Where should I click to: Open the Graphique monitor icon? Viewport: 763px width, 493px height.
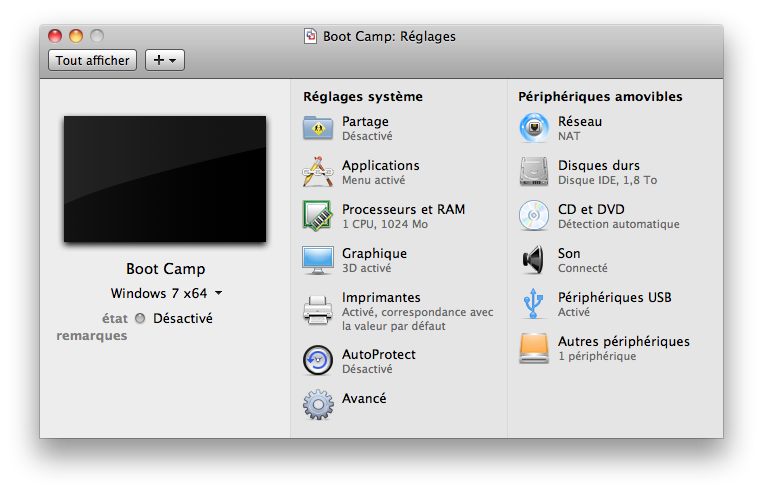(x=318, y=260)
